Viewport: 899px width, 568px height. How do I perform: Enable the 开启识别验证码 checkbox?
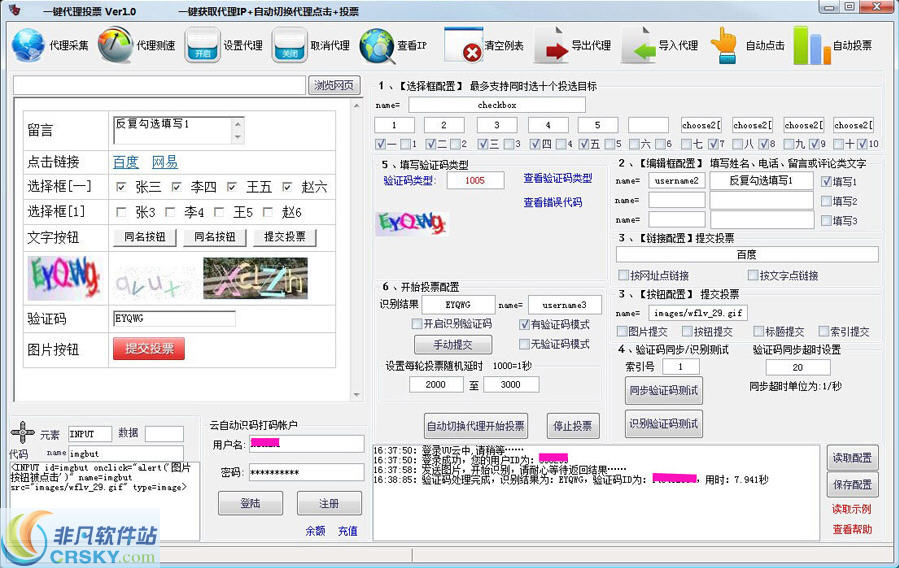pos(417,324)
